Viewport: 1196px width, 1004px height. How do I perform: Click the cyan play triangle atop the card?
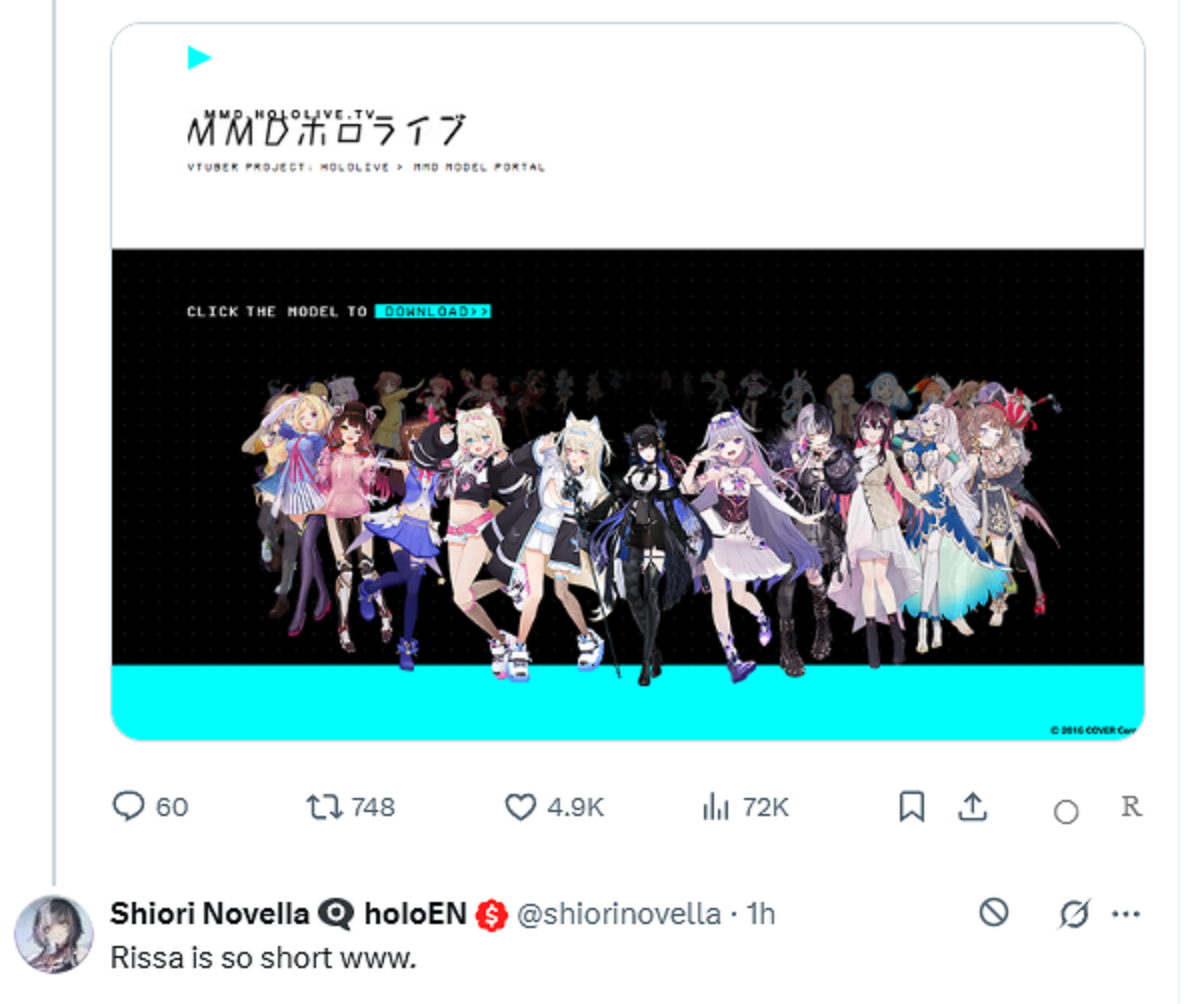[x=199, y=57]
